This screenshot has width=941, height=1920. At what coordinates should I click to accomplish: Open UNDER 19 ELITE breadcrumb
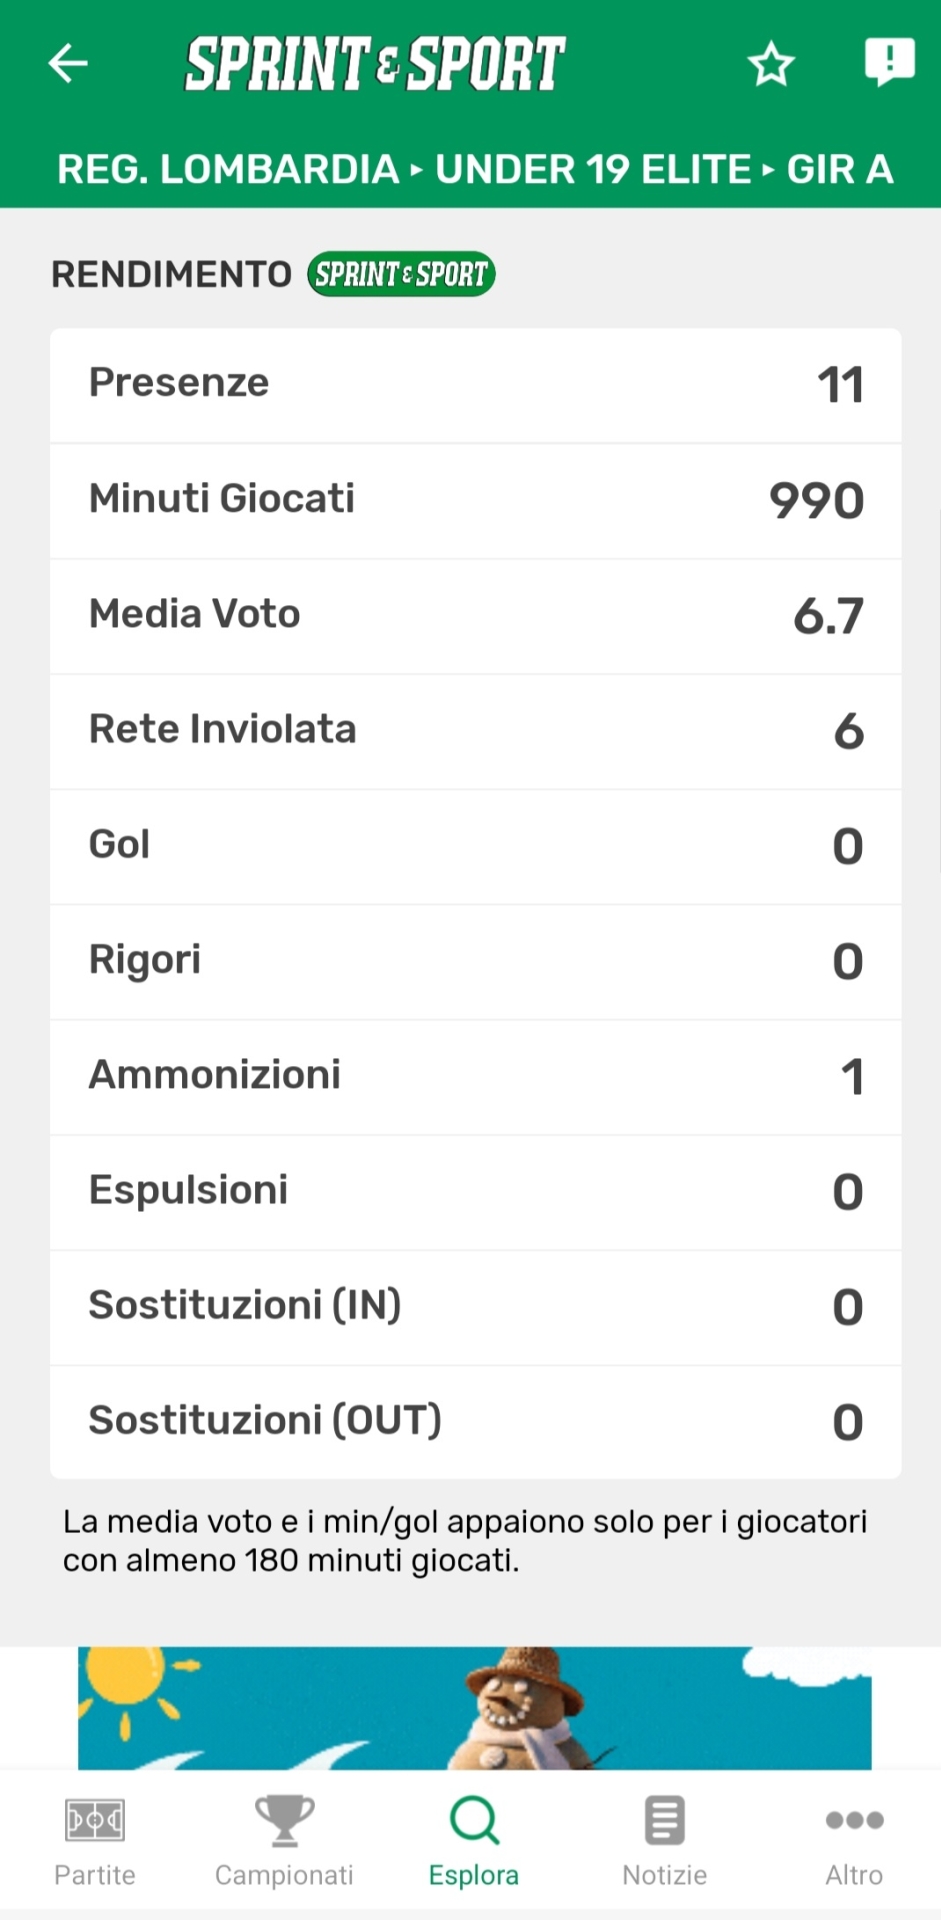tap(593, 170)
